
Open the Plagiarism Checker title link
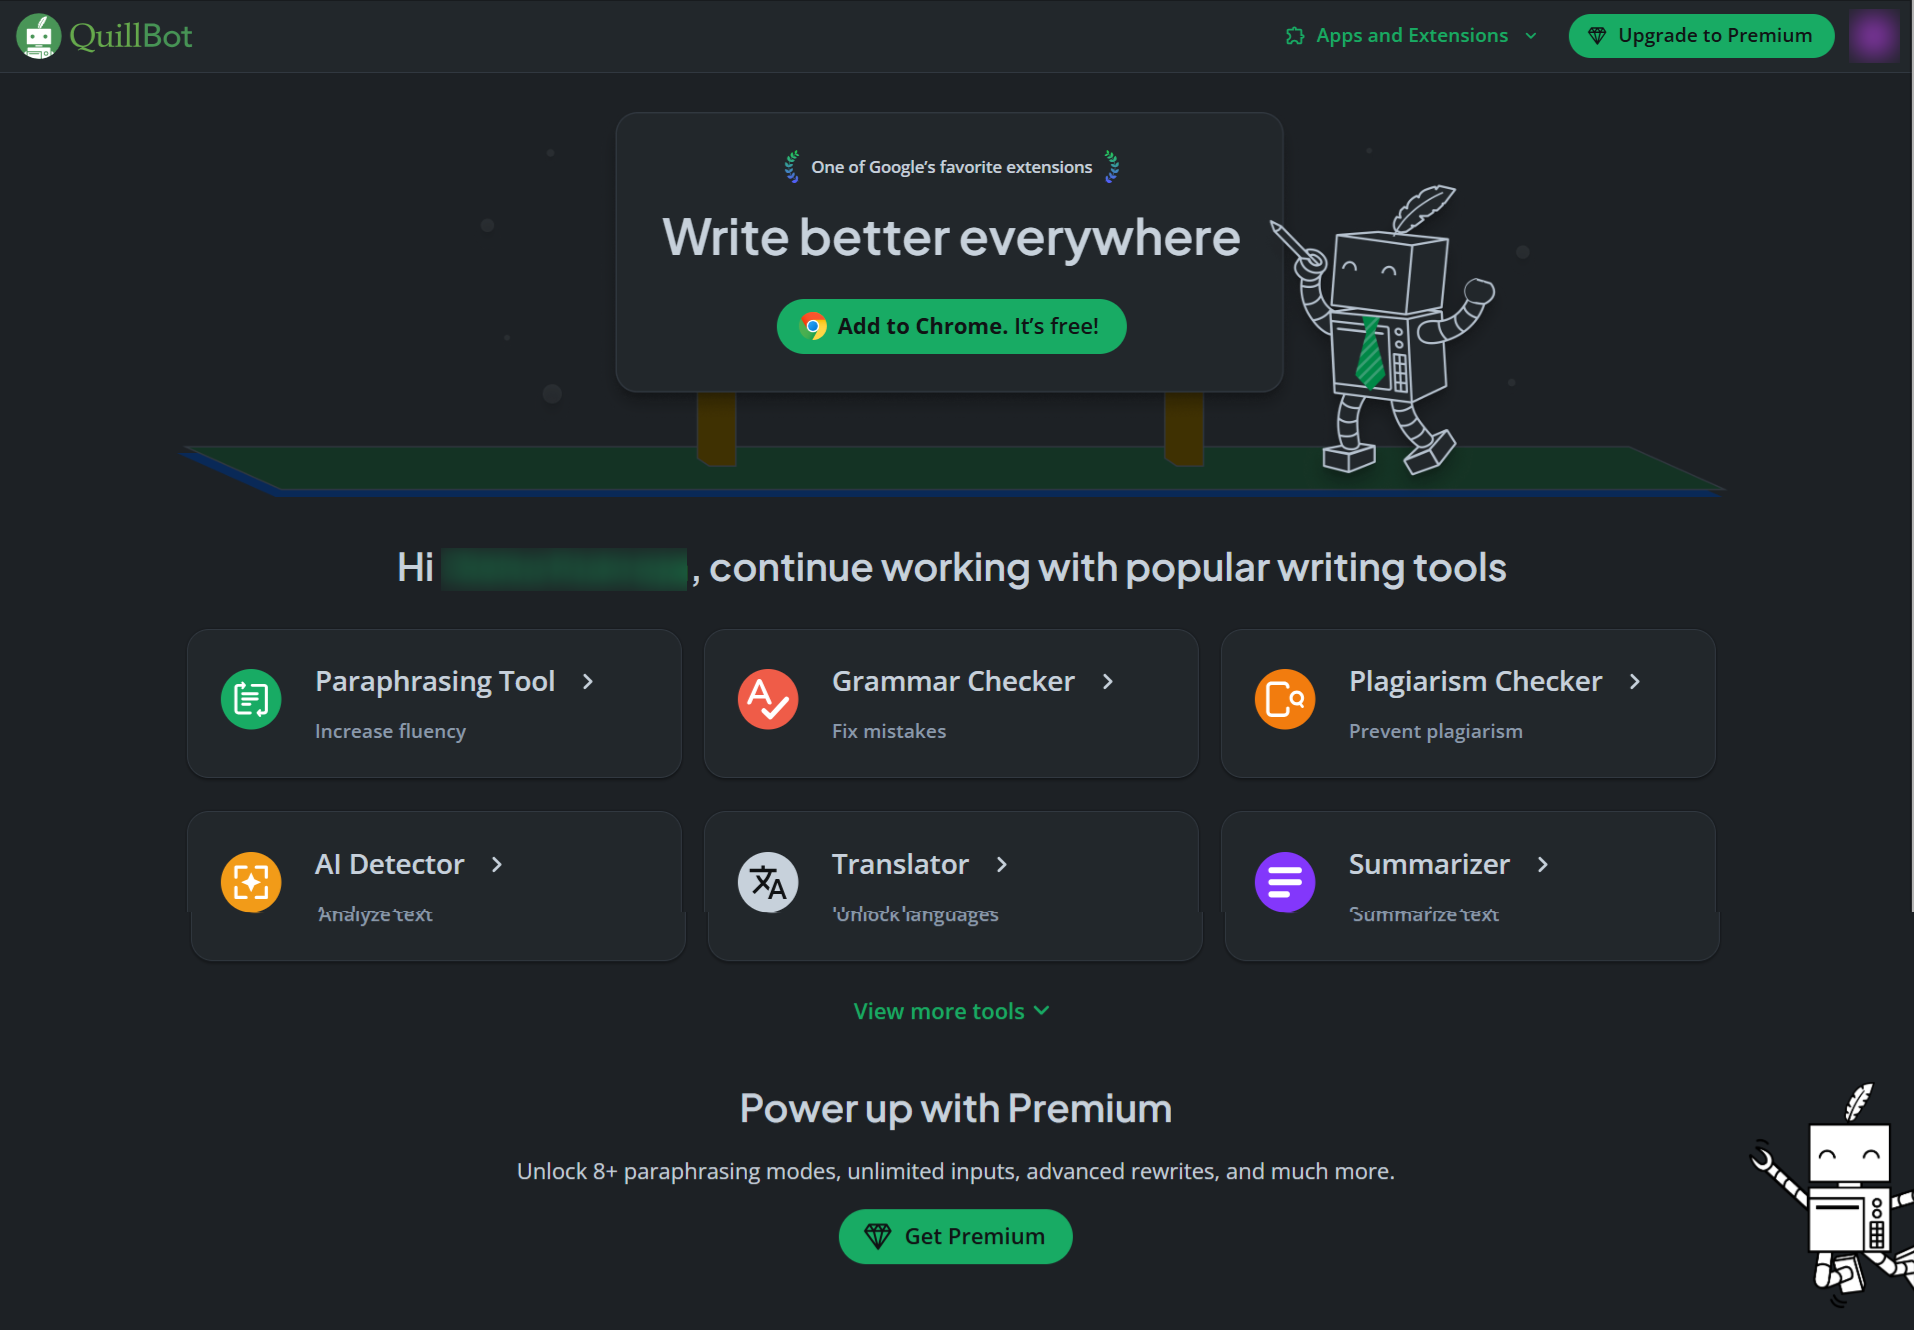1475,681
